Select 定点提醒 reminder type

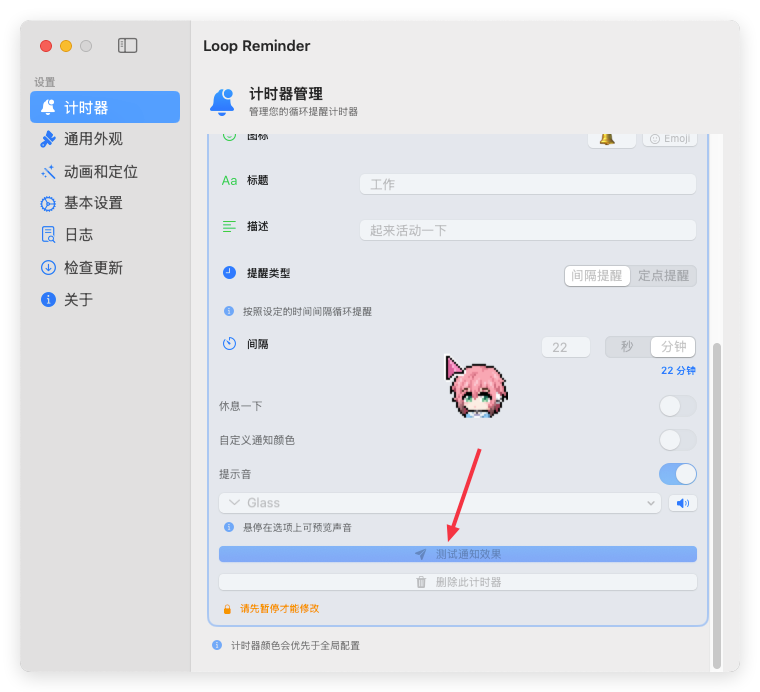coord(663,276)
